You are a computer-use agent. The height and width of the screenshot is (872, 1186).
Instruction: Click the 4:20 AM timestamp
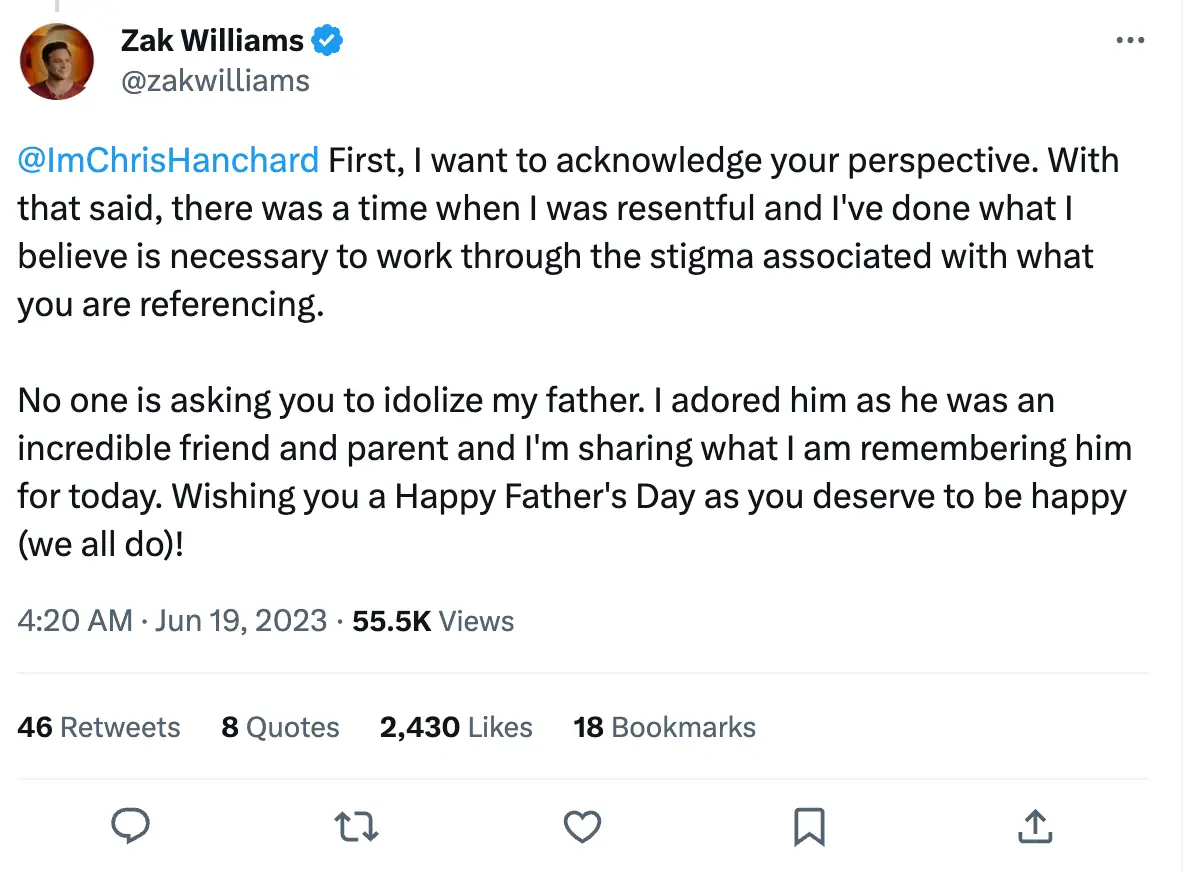pos(75,621)
